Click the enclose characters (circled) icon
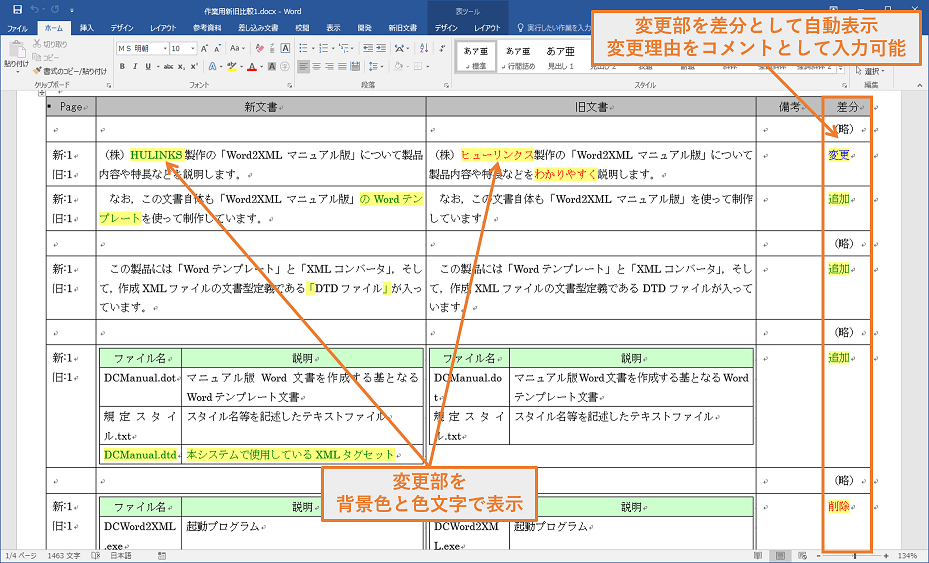The image size is (929, 563). click(284, 66)
